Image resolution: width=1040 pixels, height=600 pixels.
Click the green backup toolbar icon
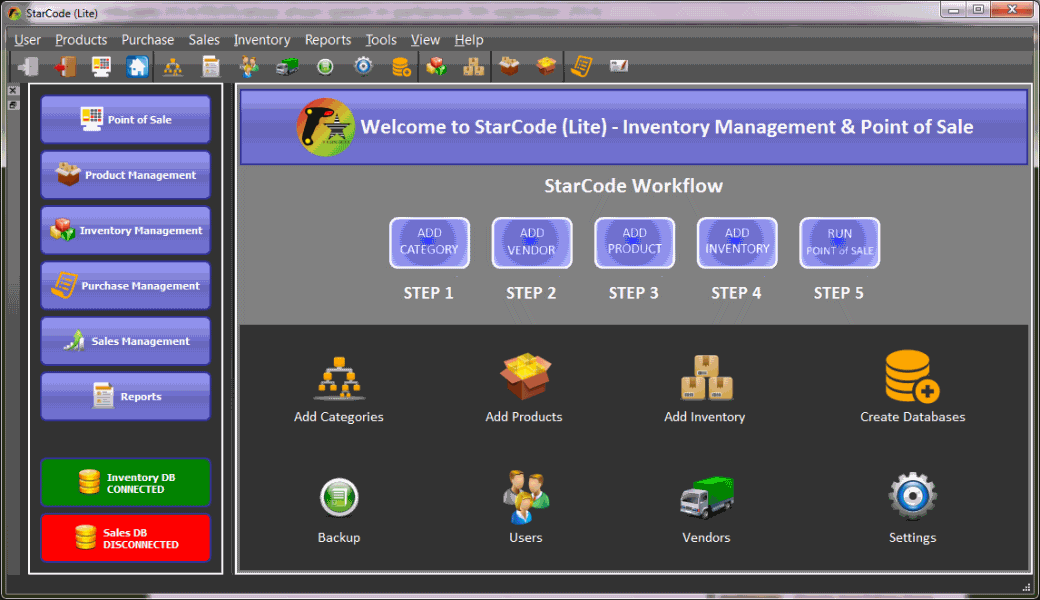(x=325, y=66)
